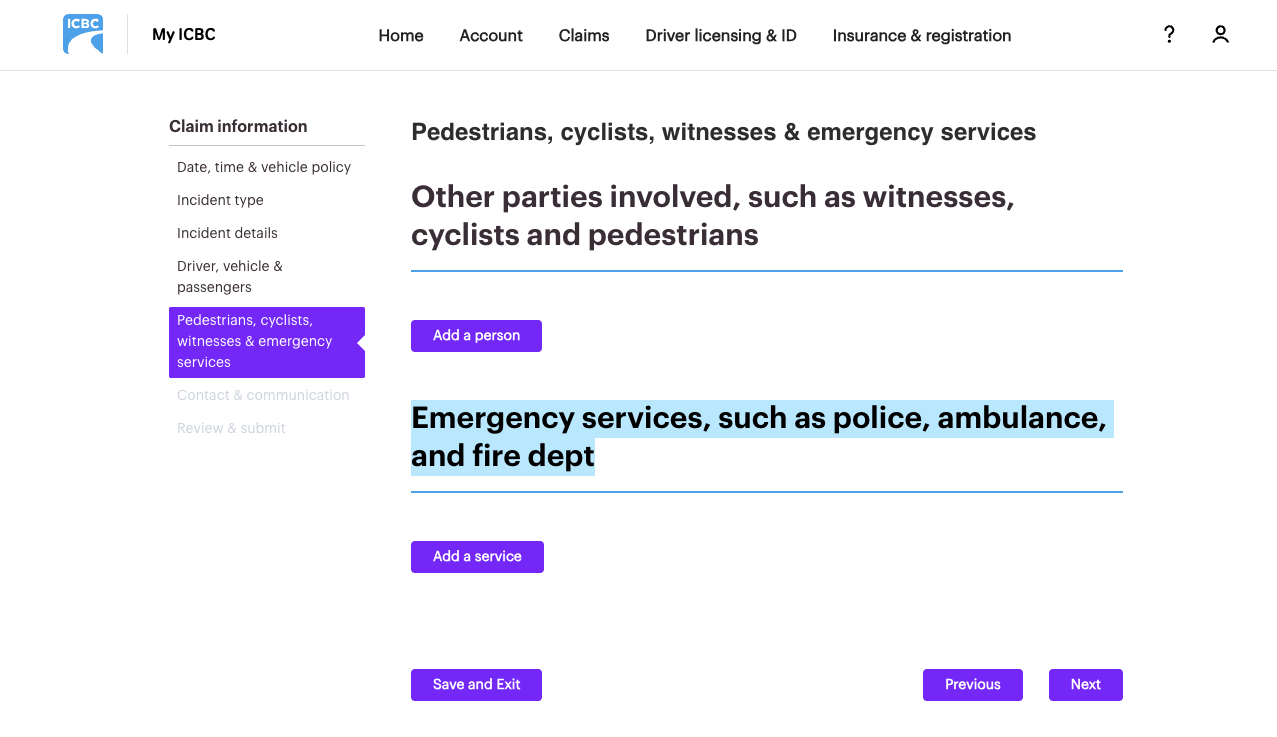Click the Save and Exit button
The width and height of the screenshot is (1277, 737).
pyautogui.click(x=476, y=685)
